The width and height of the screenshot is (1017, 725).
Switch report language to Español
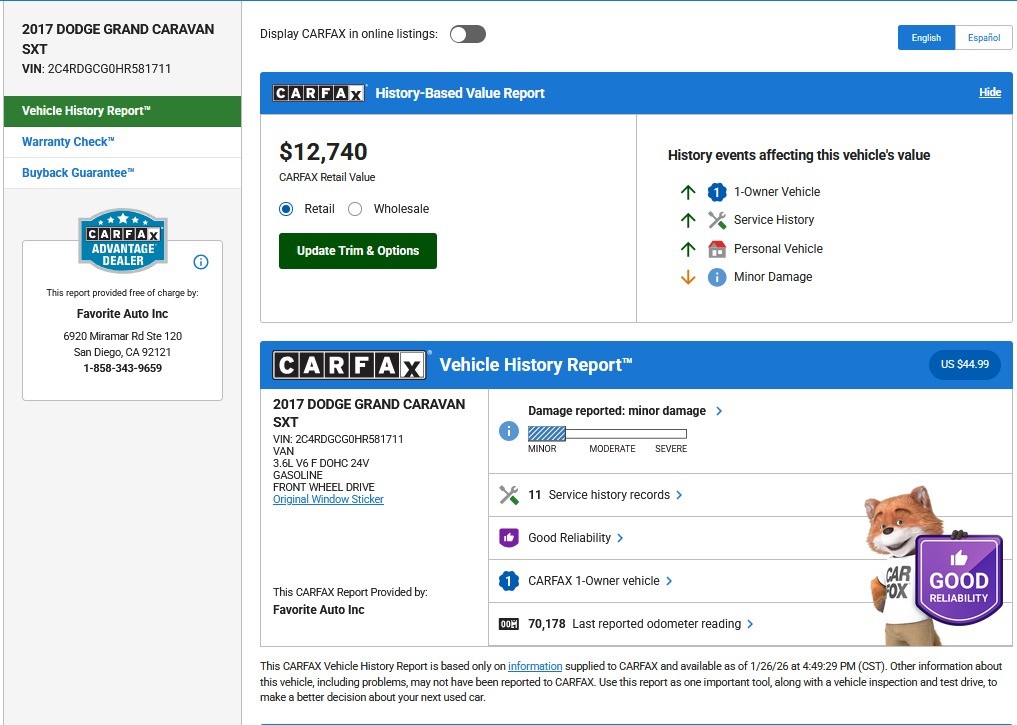(983, 38)
